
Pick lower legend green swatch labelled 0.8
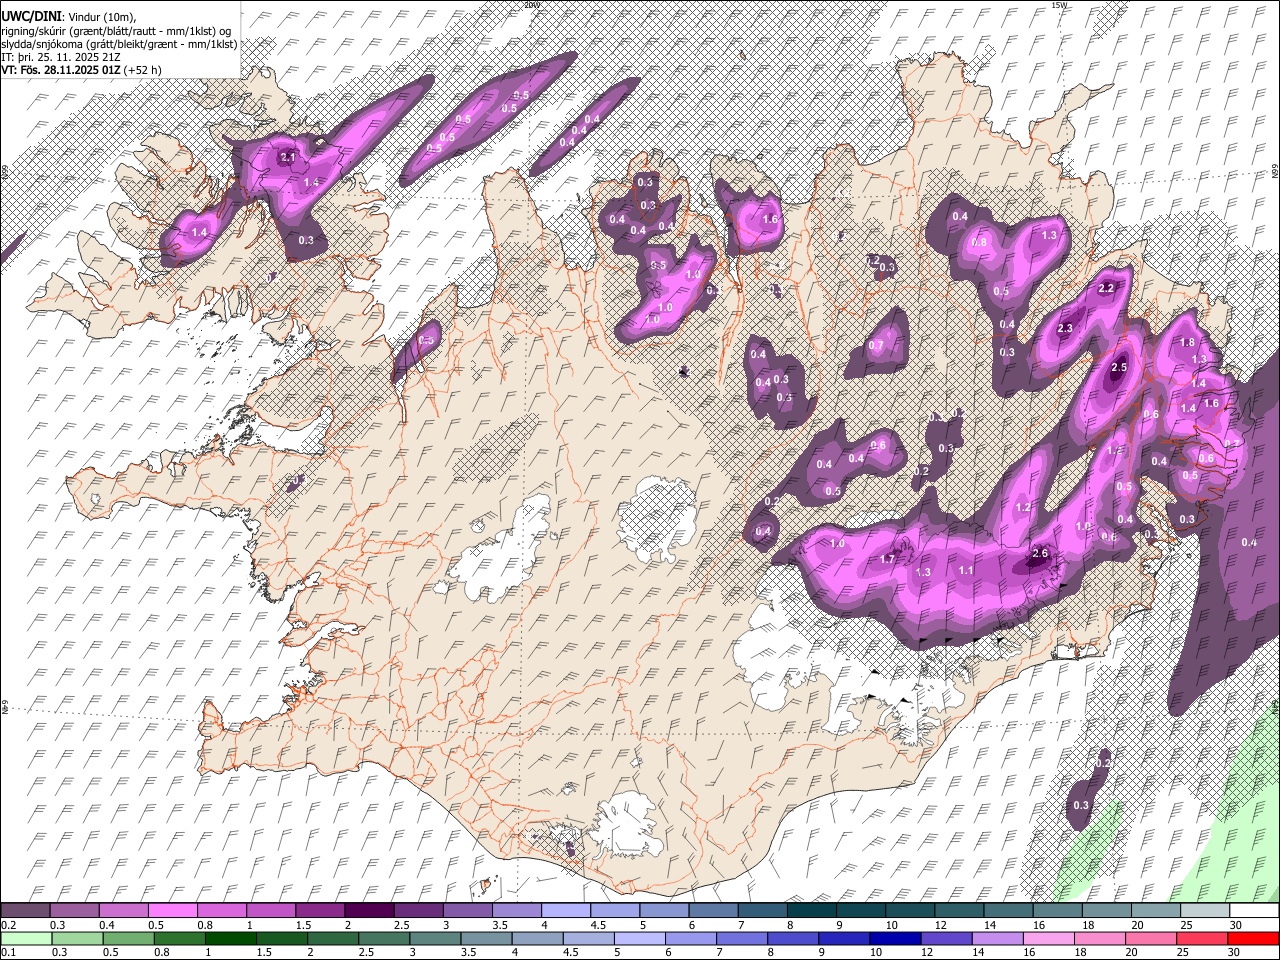coord(179,938)
